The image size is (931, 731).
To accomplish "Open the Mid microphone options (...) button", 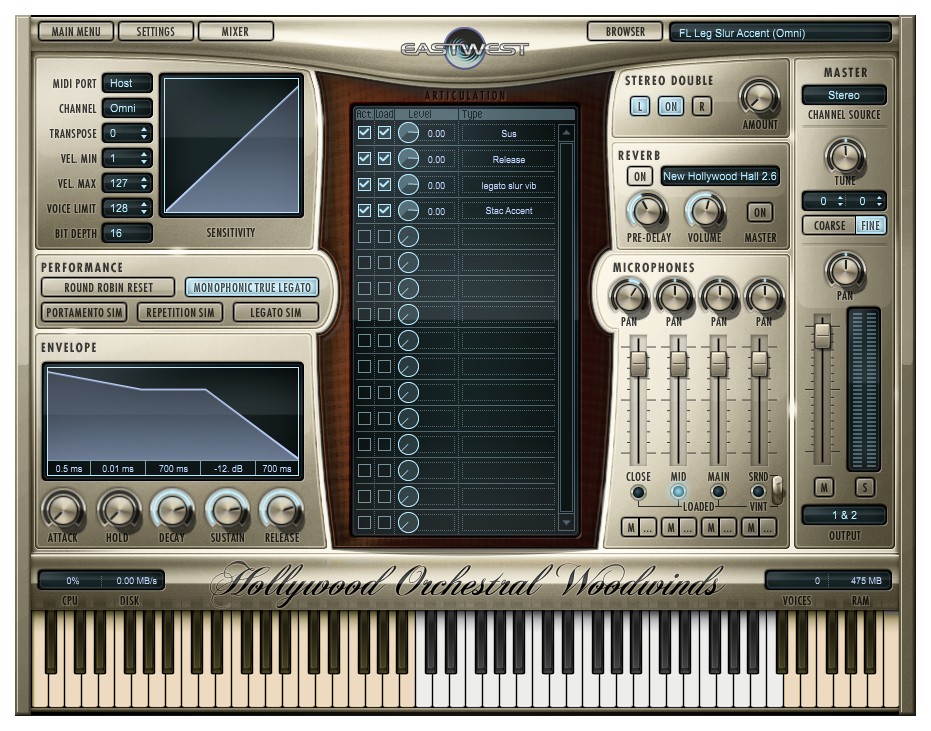I will pyautogui.click(x=688, y=527).
